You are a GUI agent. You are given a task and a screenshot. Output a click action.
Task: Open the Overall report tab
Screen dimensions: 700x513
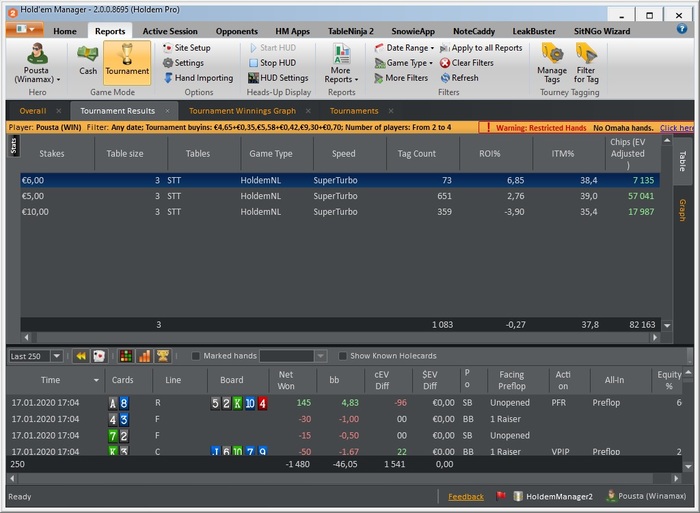point(33,111)
